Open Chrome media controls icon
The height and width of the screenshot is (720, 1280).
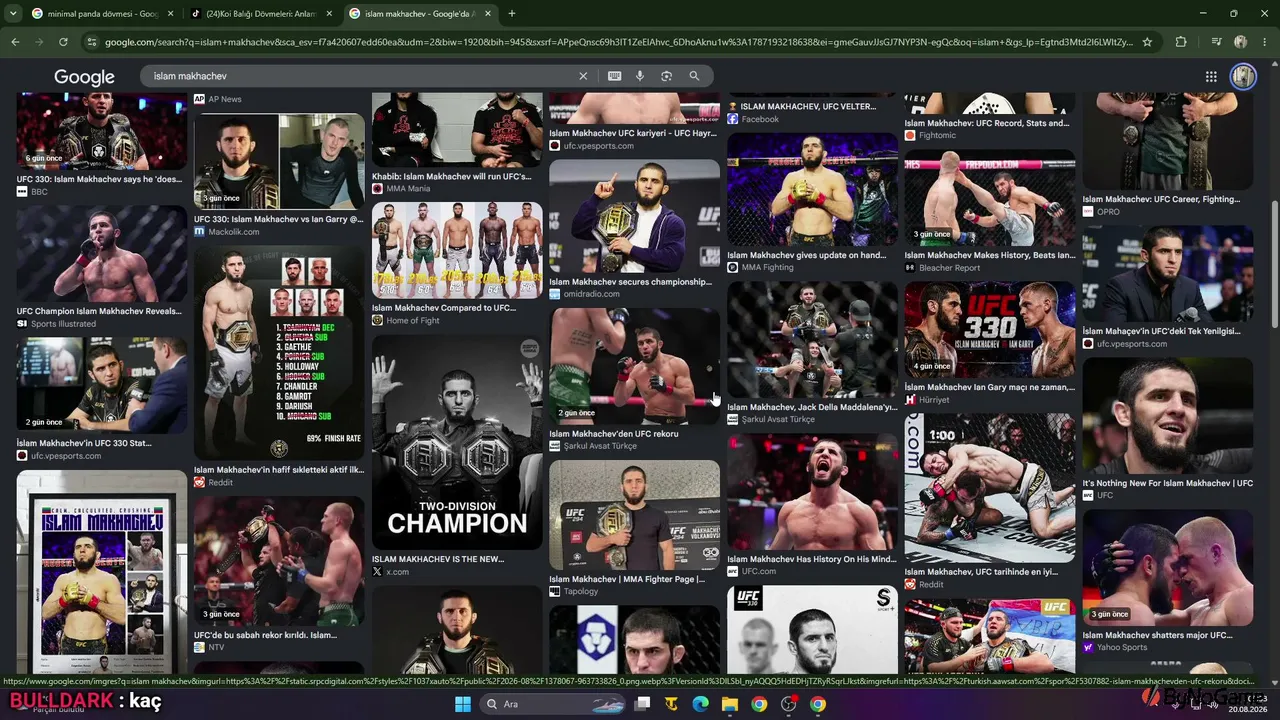coord(1216,42)
